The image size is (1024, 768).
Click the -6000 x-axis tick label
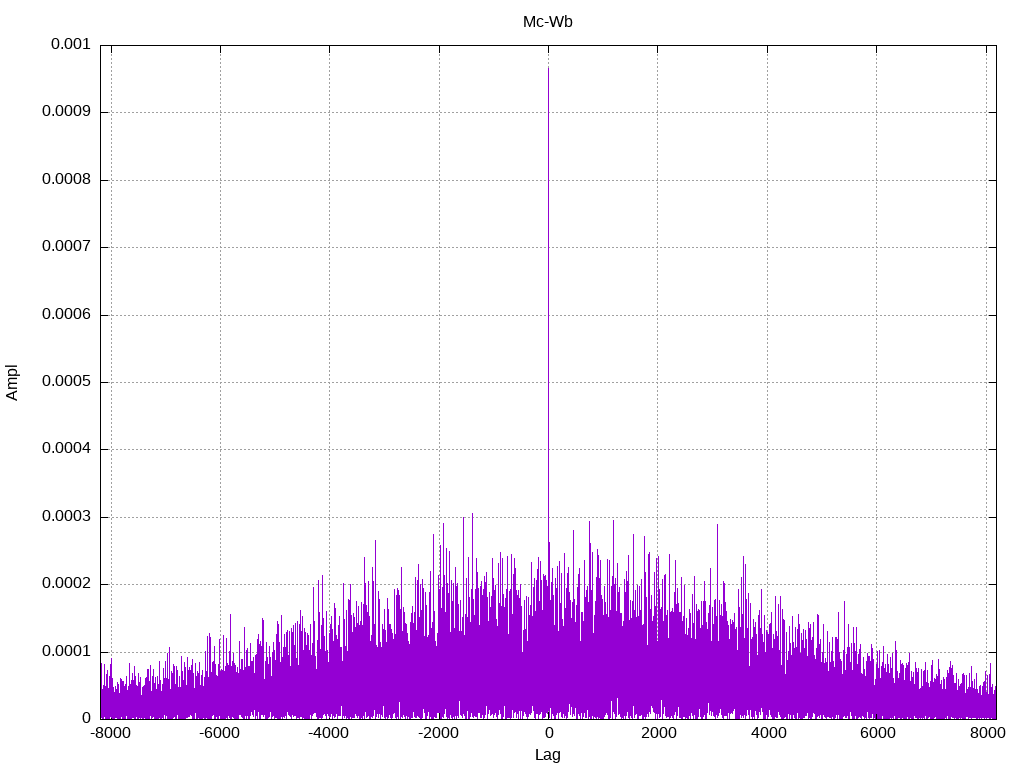[219, 734]
